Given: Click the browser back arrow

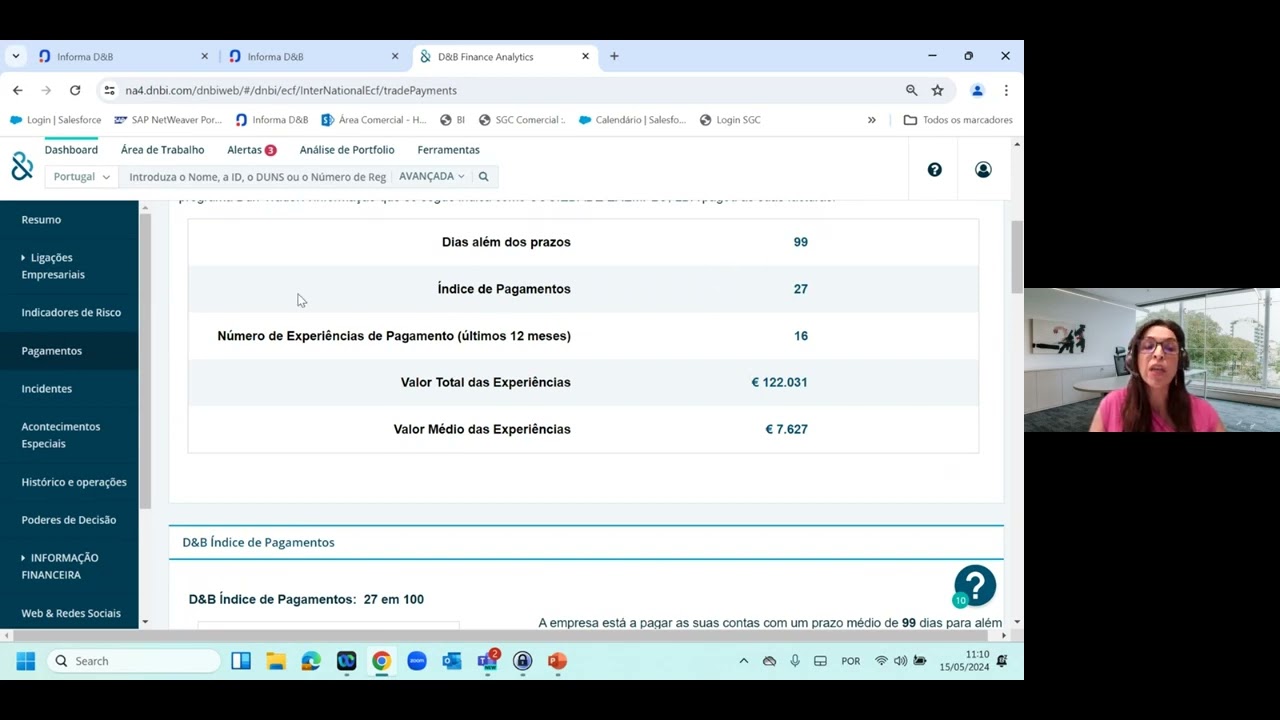Looking at the screenshot, I should pos(17,90).
